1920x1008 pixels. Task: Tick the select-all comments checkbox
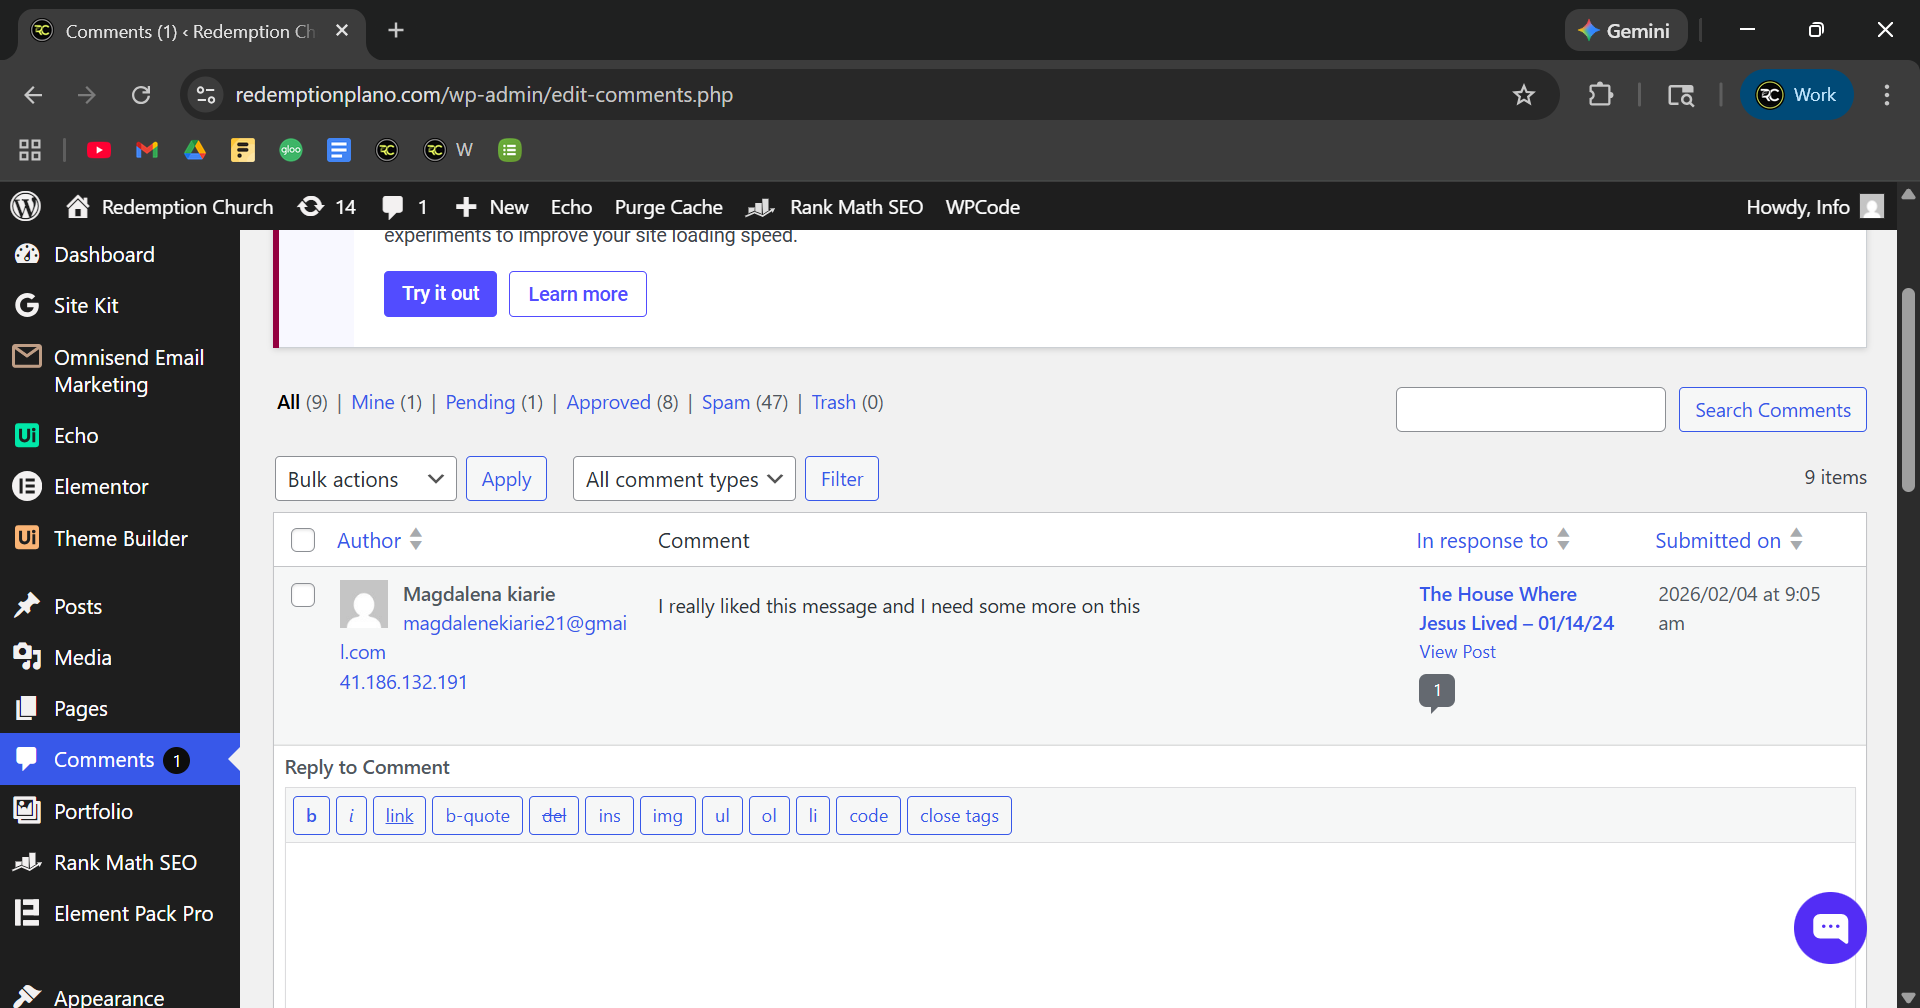coord(303,540)
